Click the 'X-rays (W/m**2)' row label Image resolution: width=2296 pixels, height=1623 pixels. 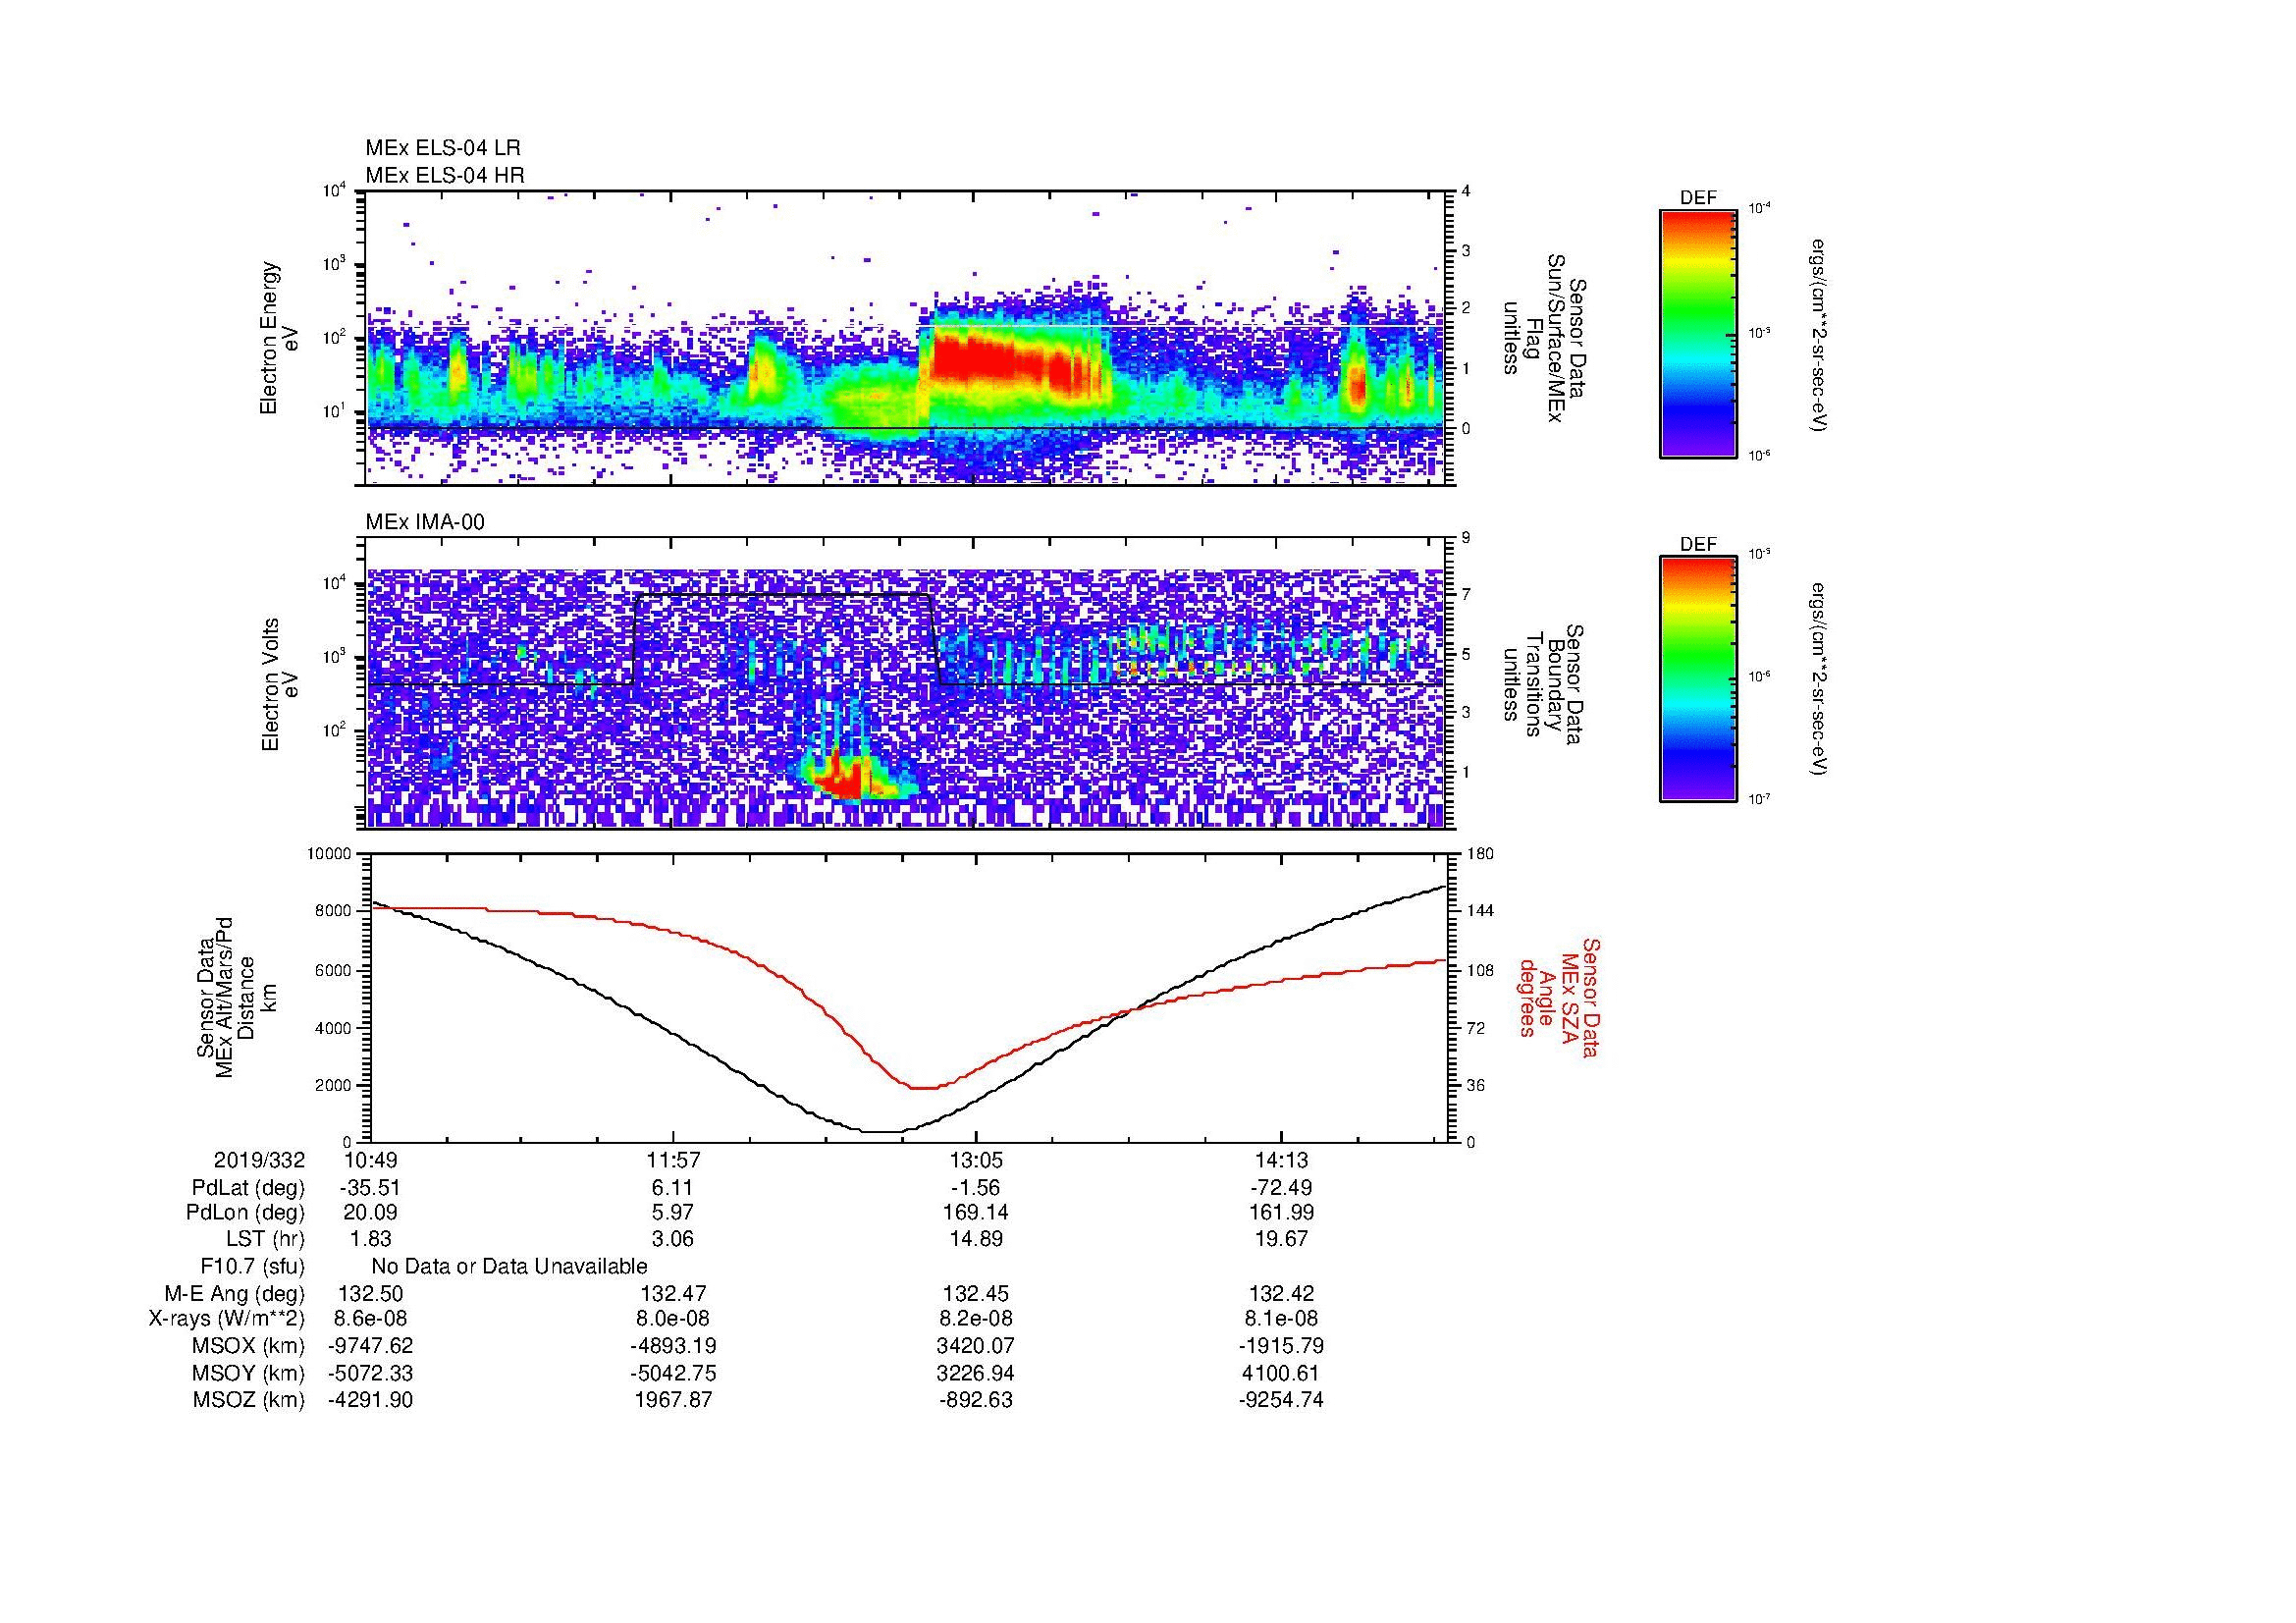click(x=226, y=1319)
